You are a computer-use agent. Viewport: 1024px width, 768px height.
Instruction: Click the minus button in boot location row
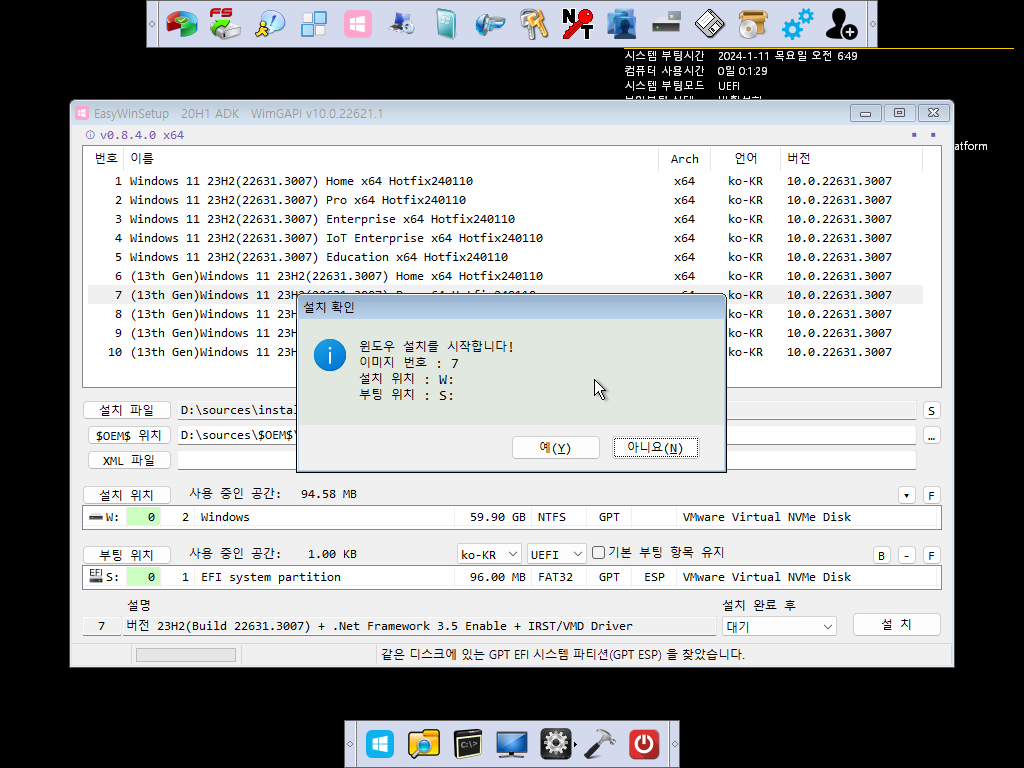click(x=906, y=556)
